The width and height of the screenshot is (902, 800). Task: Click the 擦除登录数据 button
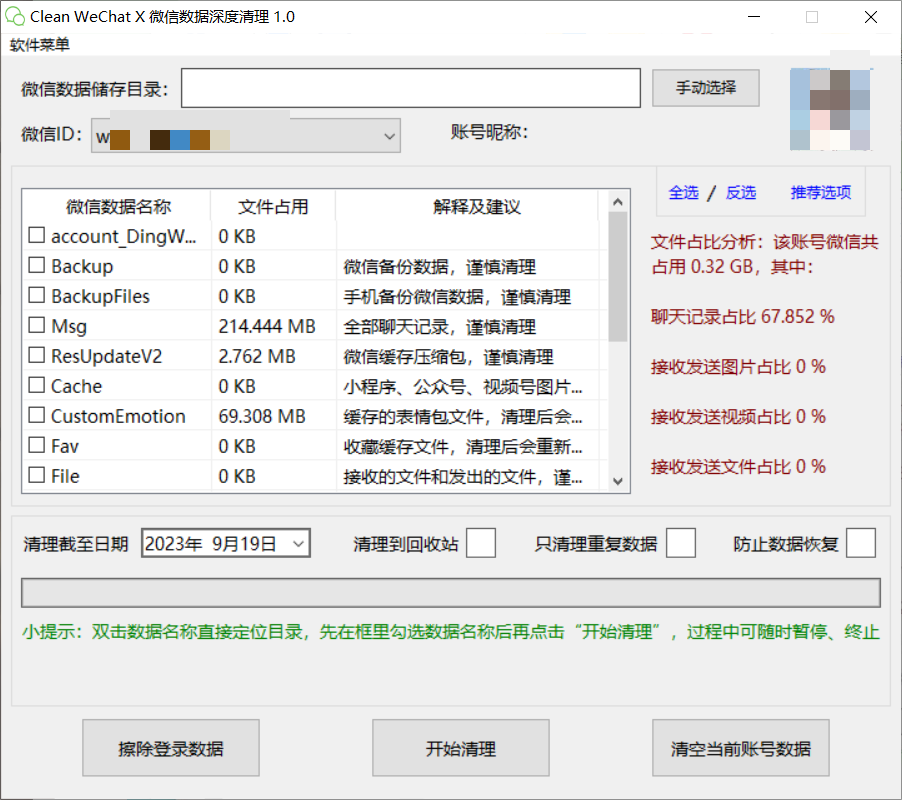pos(171,748)
